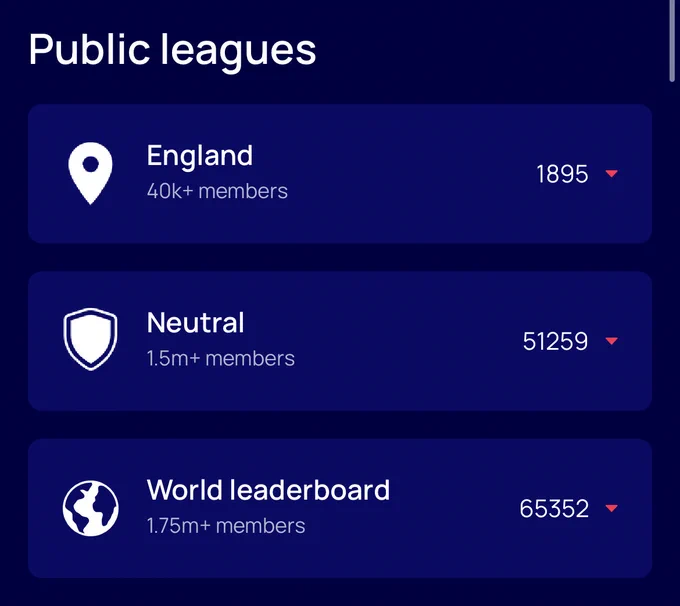This screenshot has height=606, width=680.
Task: Click the 1.5m+ members text
Action: click(221, 359)
